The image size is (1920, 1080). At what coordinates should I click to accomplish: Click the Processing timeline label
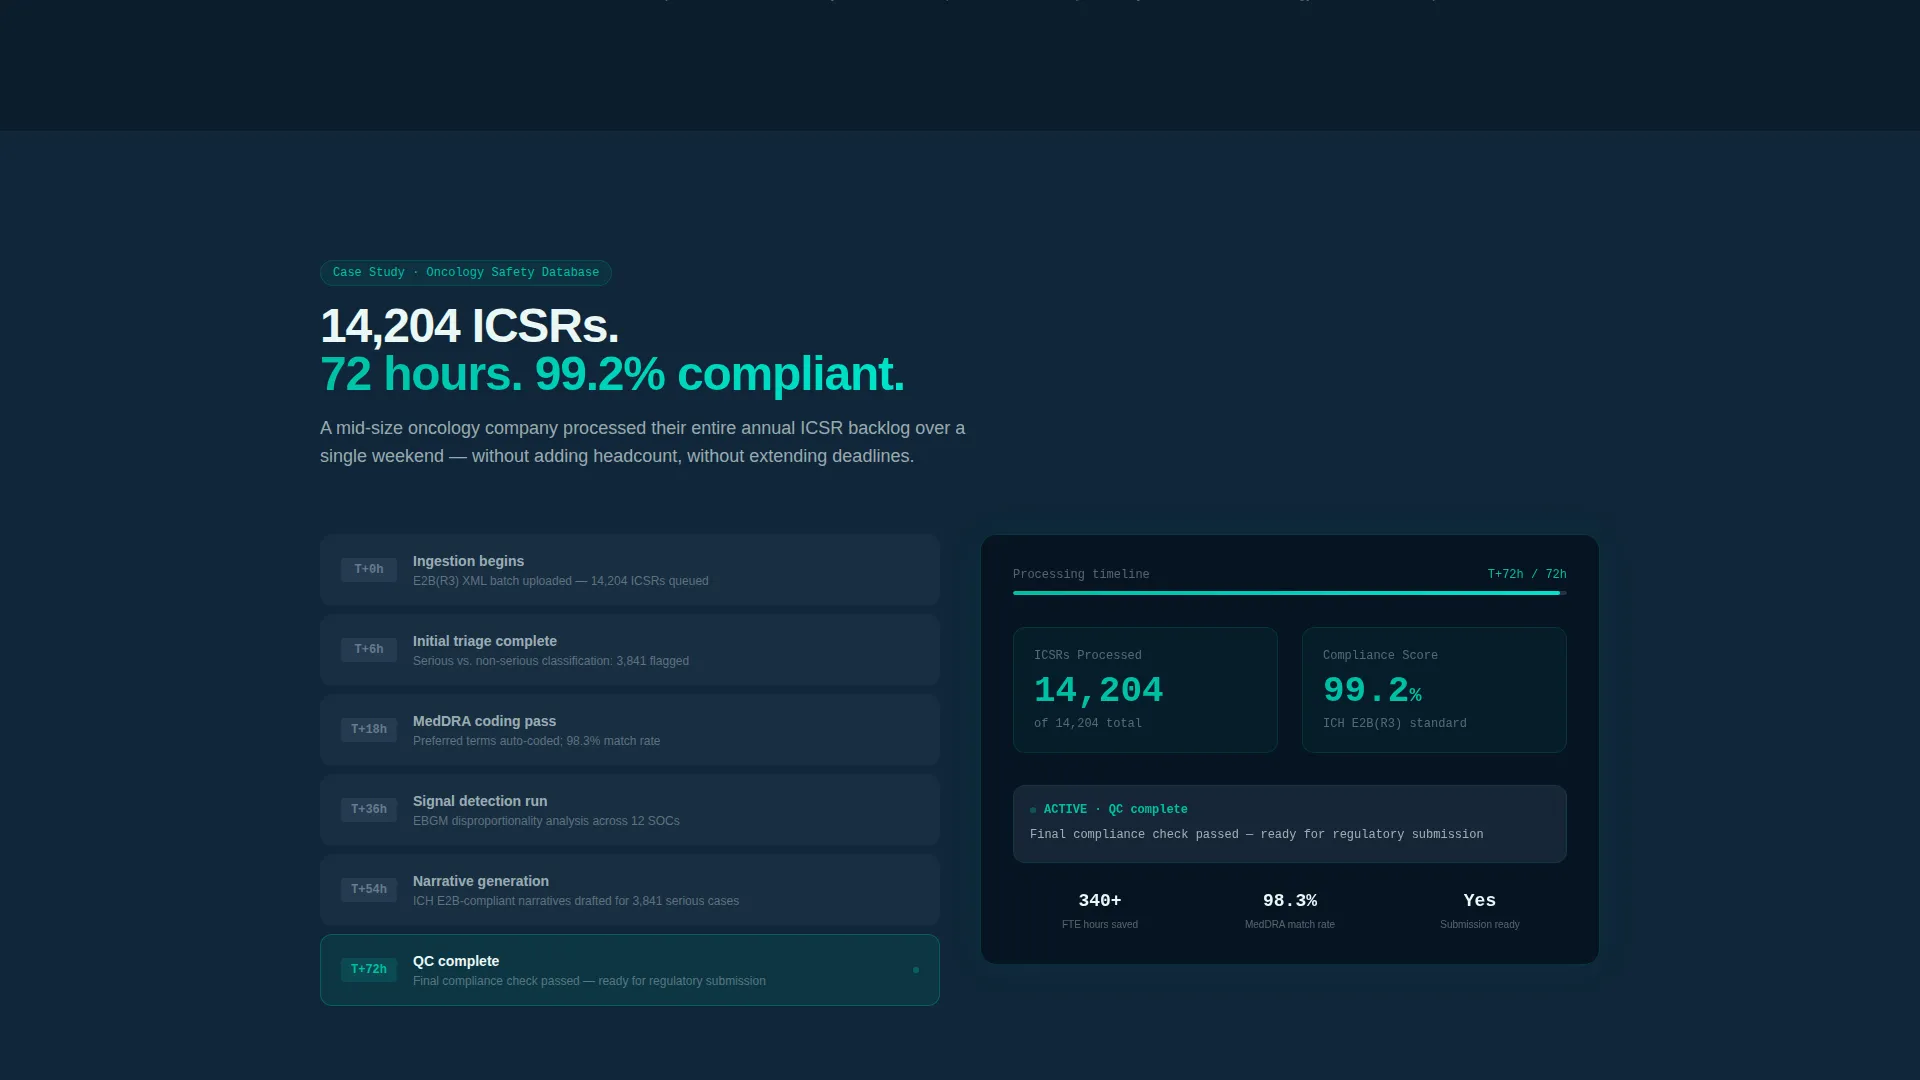coord(1081,574)
